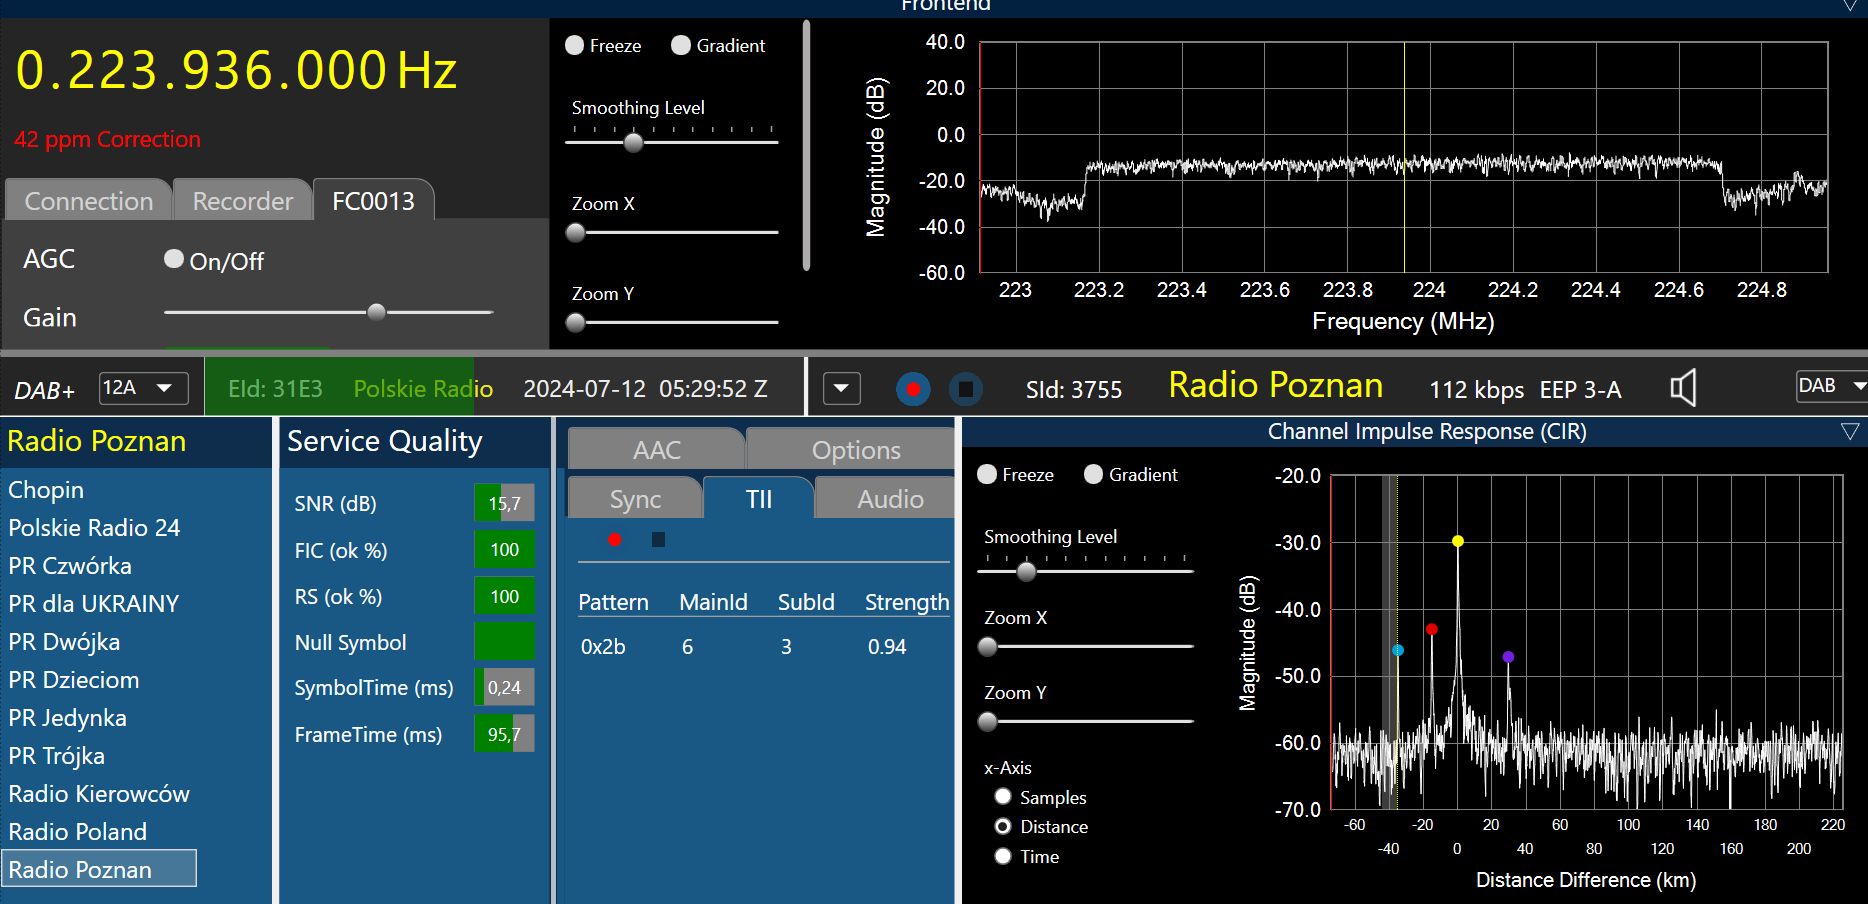Click the red record button
Screen dimensions: 1868x904
point(912,389)
